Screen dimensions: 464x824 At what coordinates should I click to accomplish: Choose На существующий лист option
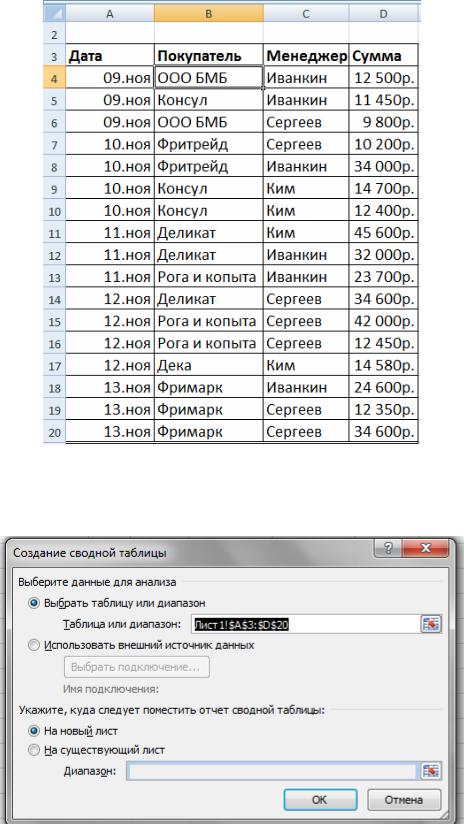tap(35, 750)
